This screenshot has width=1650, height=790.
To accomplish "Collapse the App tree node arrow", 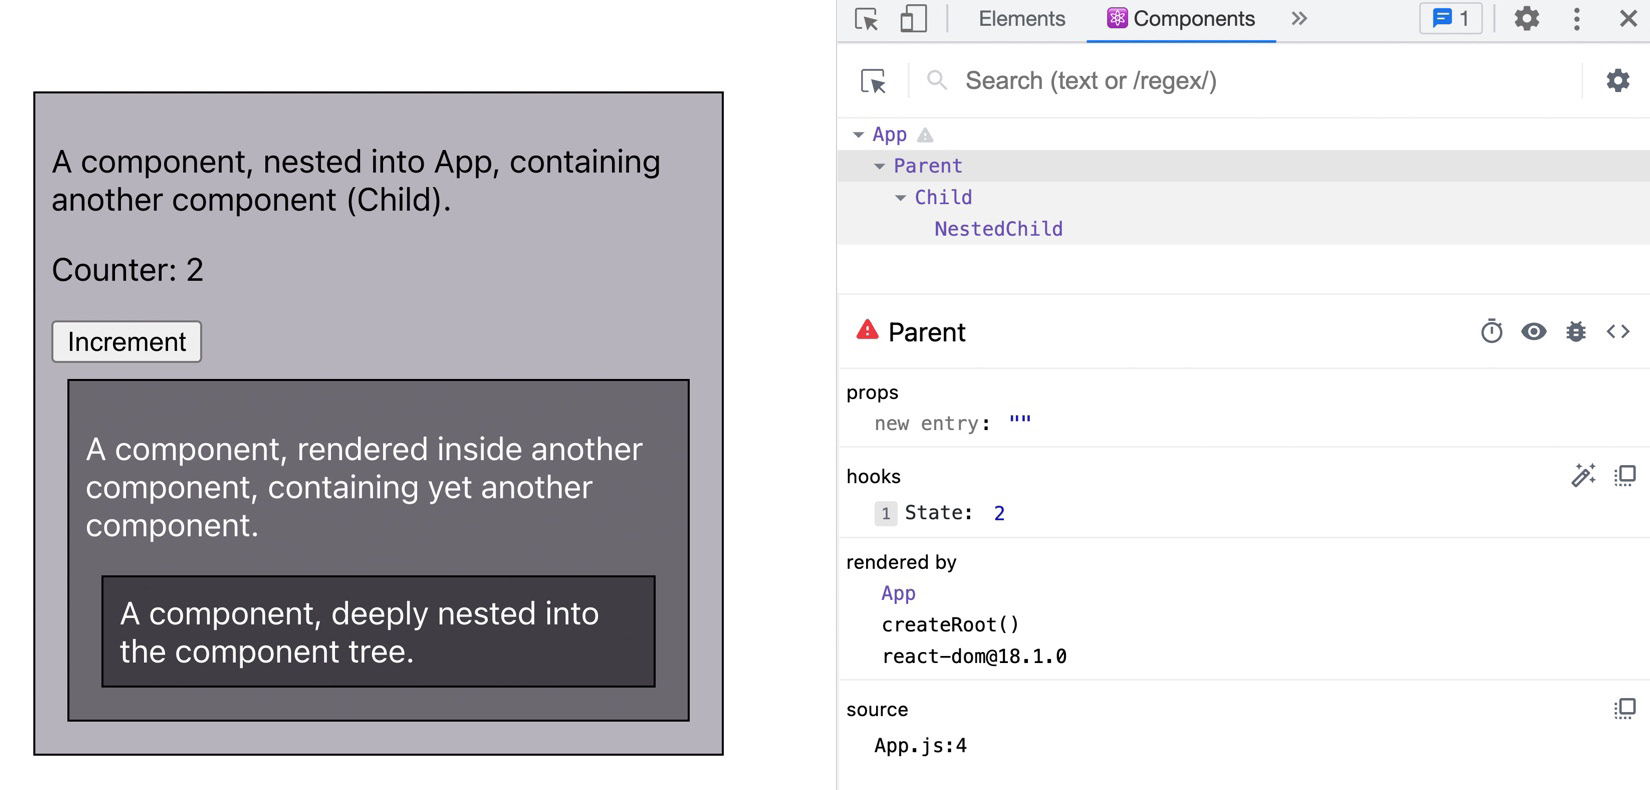I will pos(858,135).
